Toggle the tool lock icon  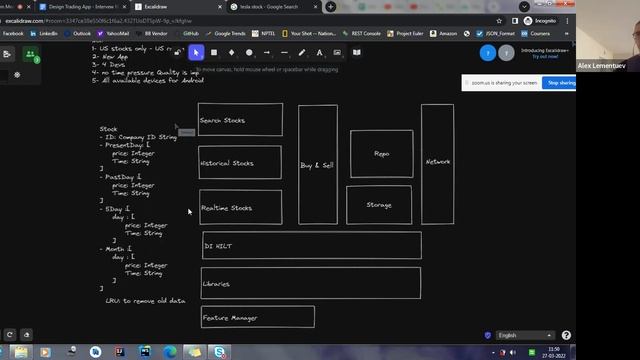178,53
